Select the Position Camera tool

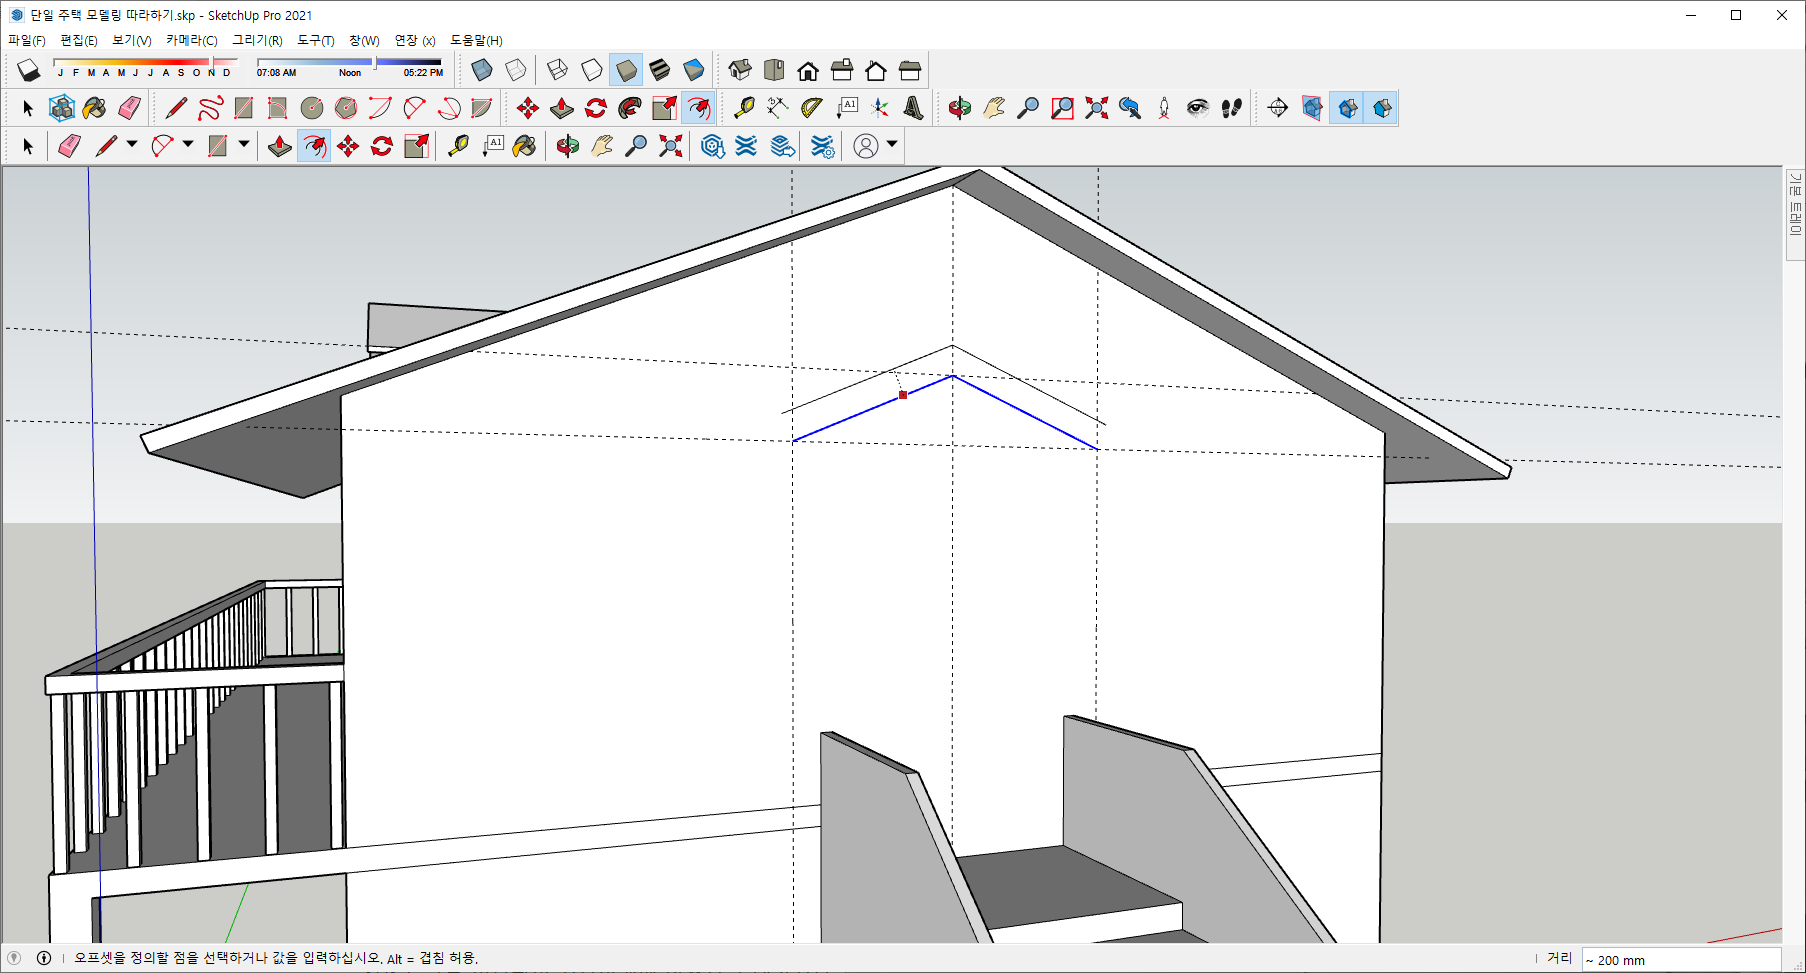pos(1164,108)
